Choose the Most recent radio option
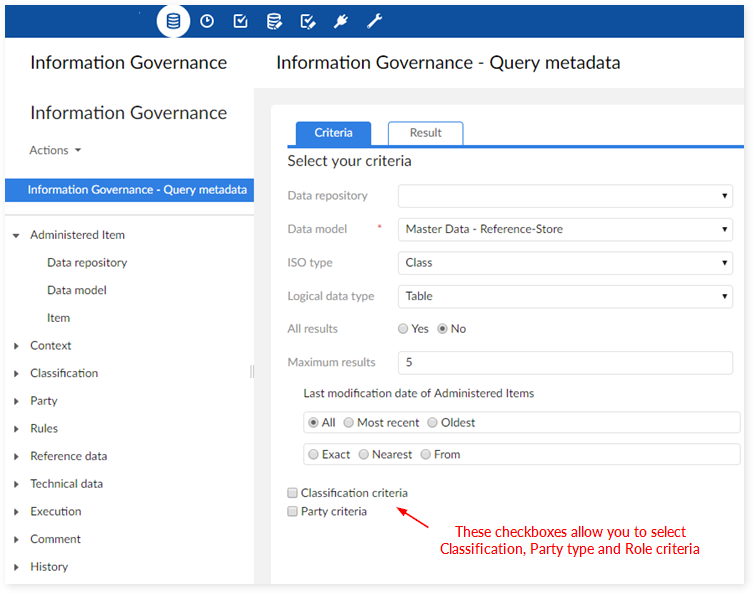Screen dimensions: 753x593 pos(349,423)
